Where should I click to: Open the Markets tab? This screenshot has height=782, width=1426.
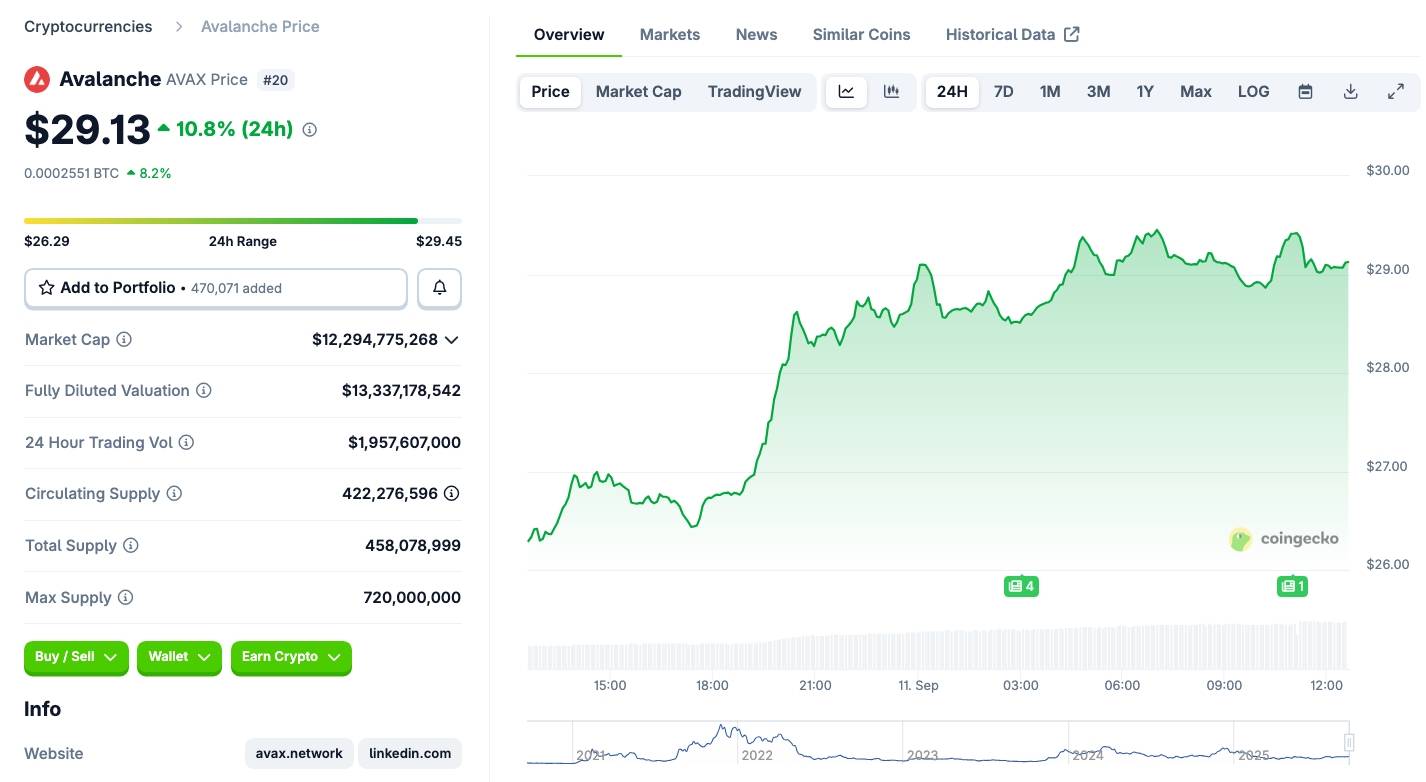pos(670,35)
